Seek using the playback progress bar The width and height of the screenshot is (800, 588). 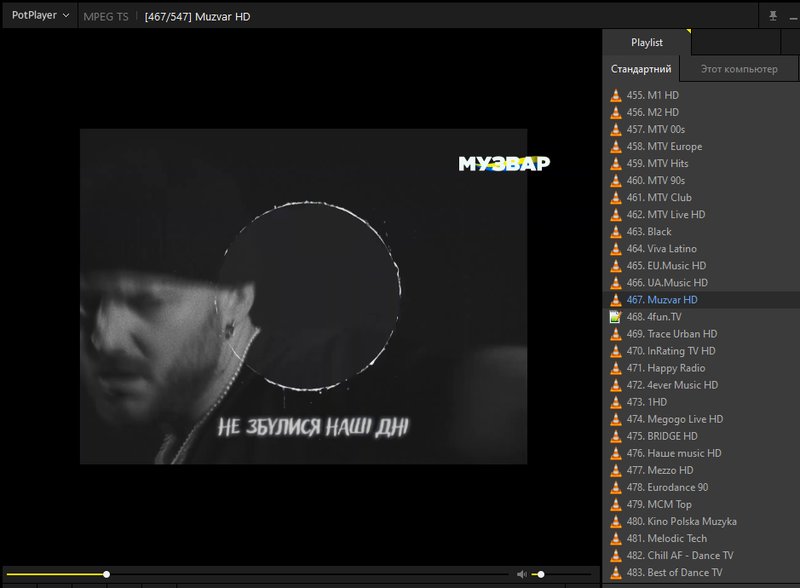[x=257, y=574]
